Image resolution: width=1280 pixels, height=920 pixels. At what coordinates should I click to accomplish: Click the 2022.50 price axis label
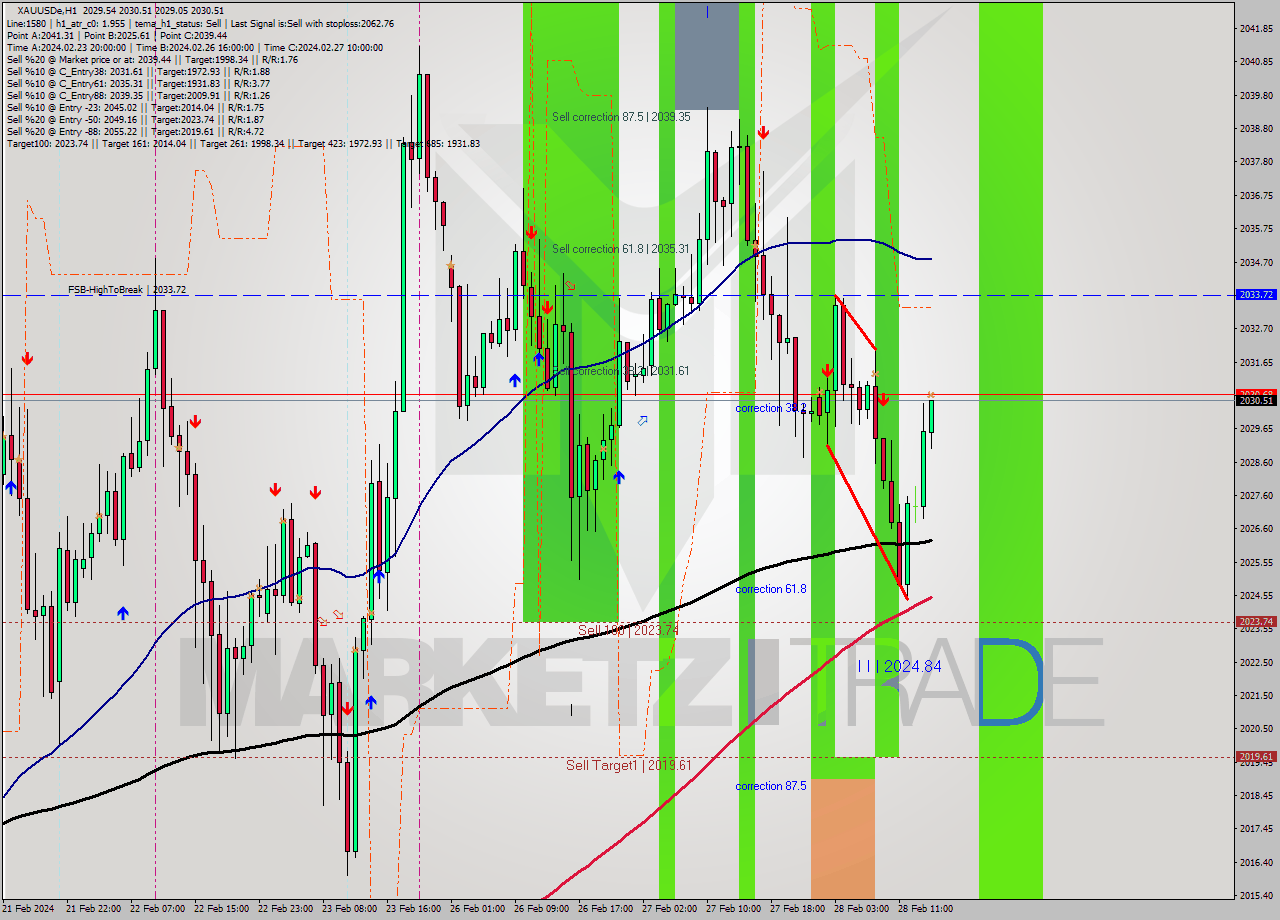[1257, 662]
